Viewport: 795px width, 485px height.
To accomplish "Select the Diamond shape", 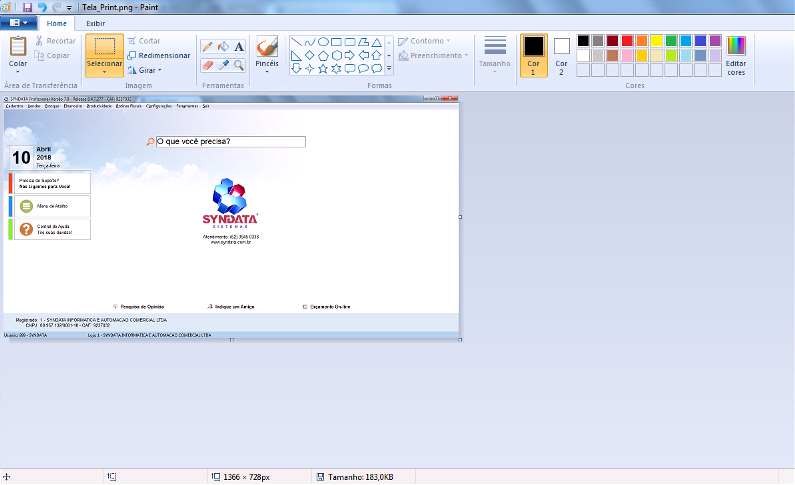I will coord(310,55).
